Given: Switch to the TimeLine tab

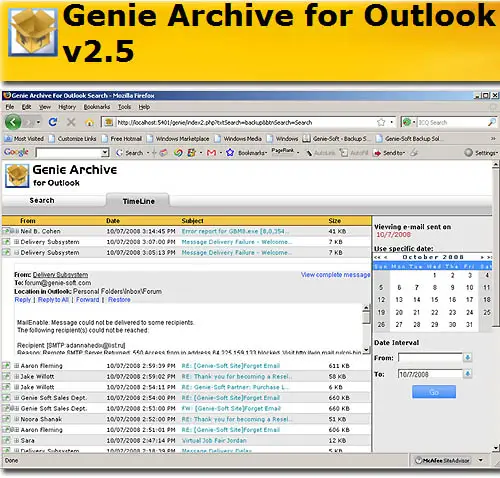Looking at the screenshot, I should coord(138,201).
